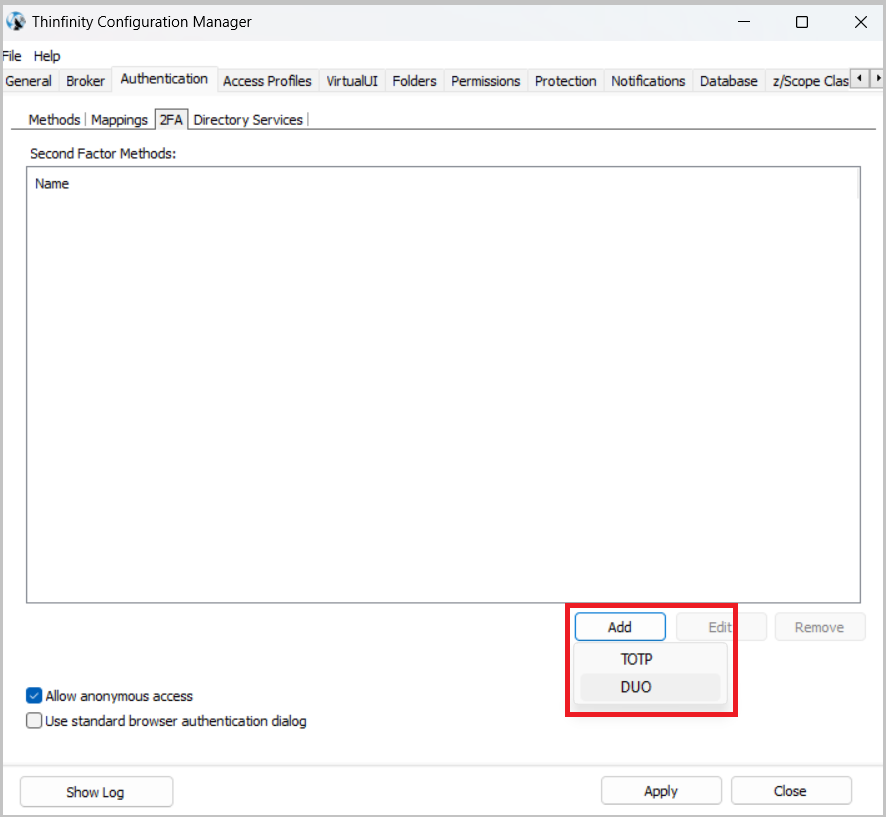Open the Directory Services sub-tab

point(248,120)
